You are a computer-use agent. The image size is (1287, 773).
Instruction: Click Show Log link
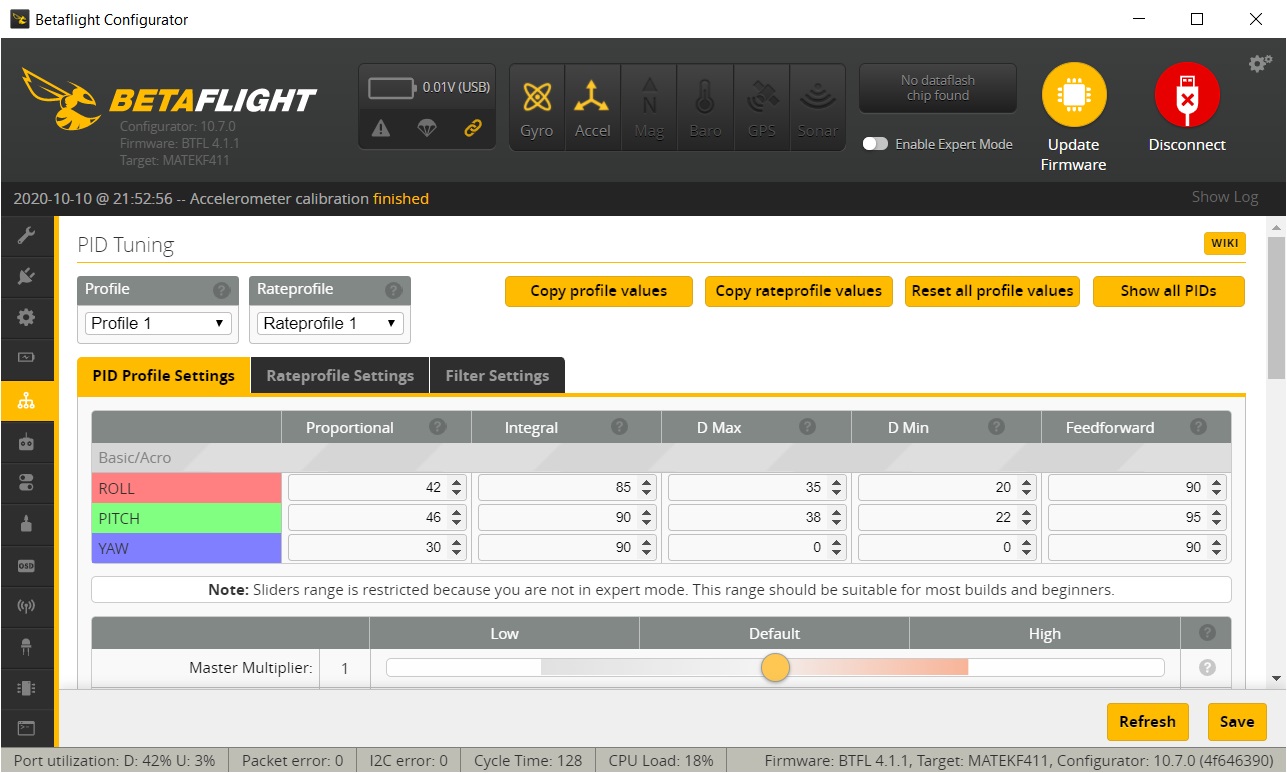(x=1225, y=197)
